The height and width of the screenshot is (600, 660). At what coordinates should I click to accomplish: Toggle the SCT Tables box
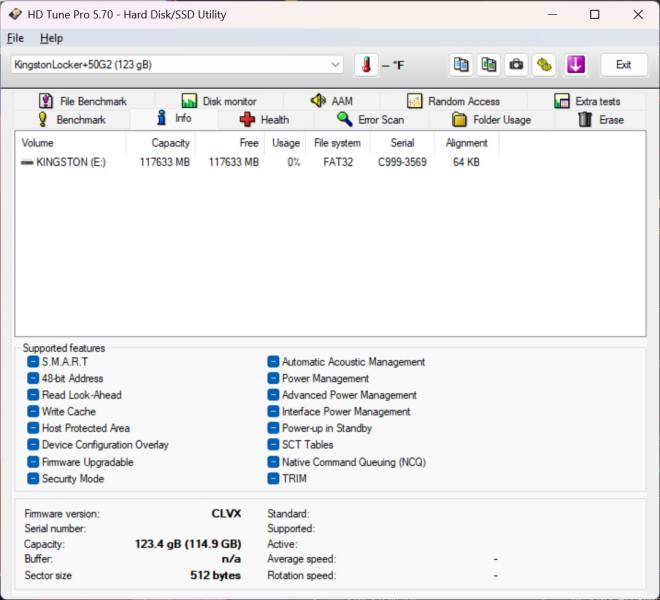[273, 445]
